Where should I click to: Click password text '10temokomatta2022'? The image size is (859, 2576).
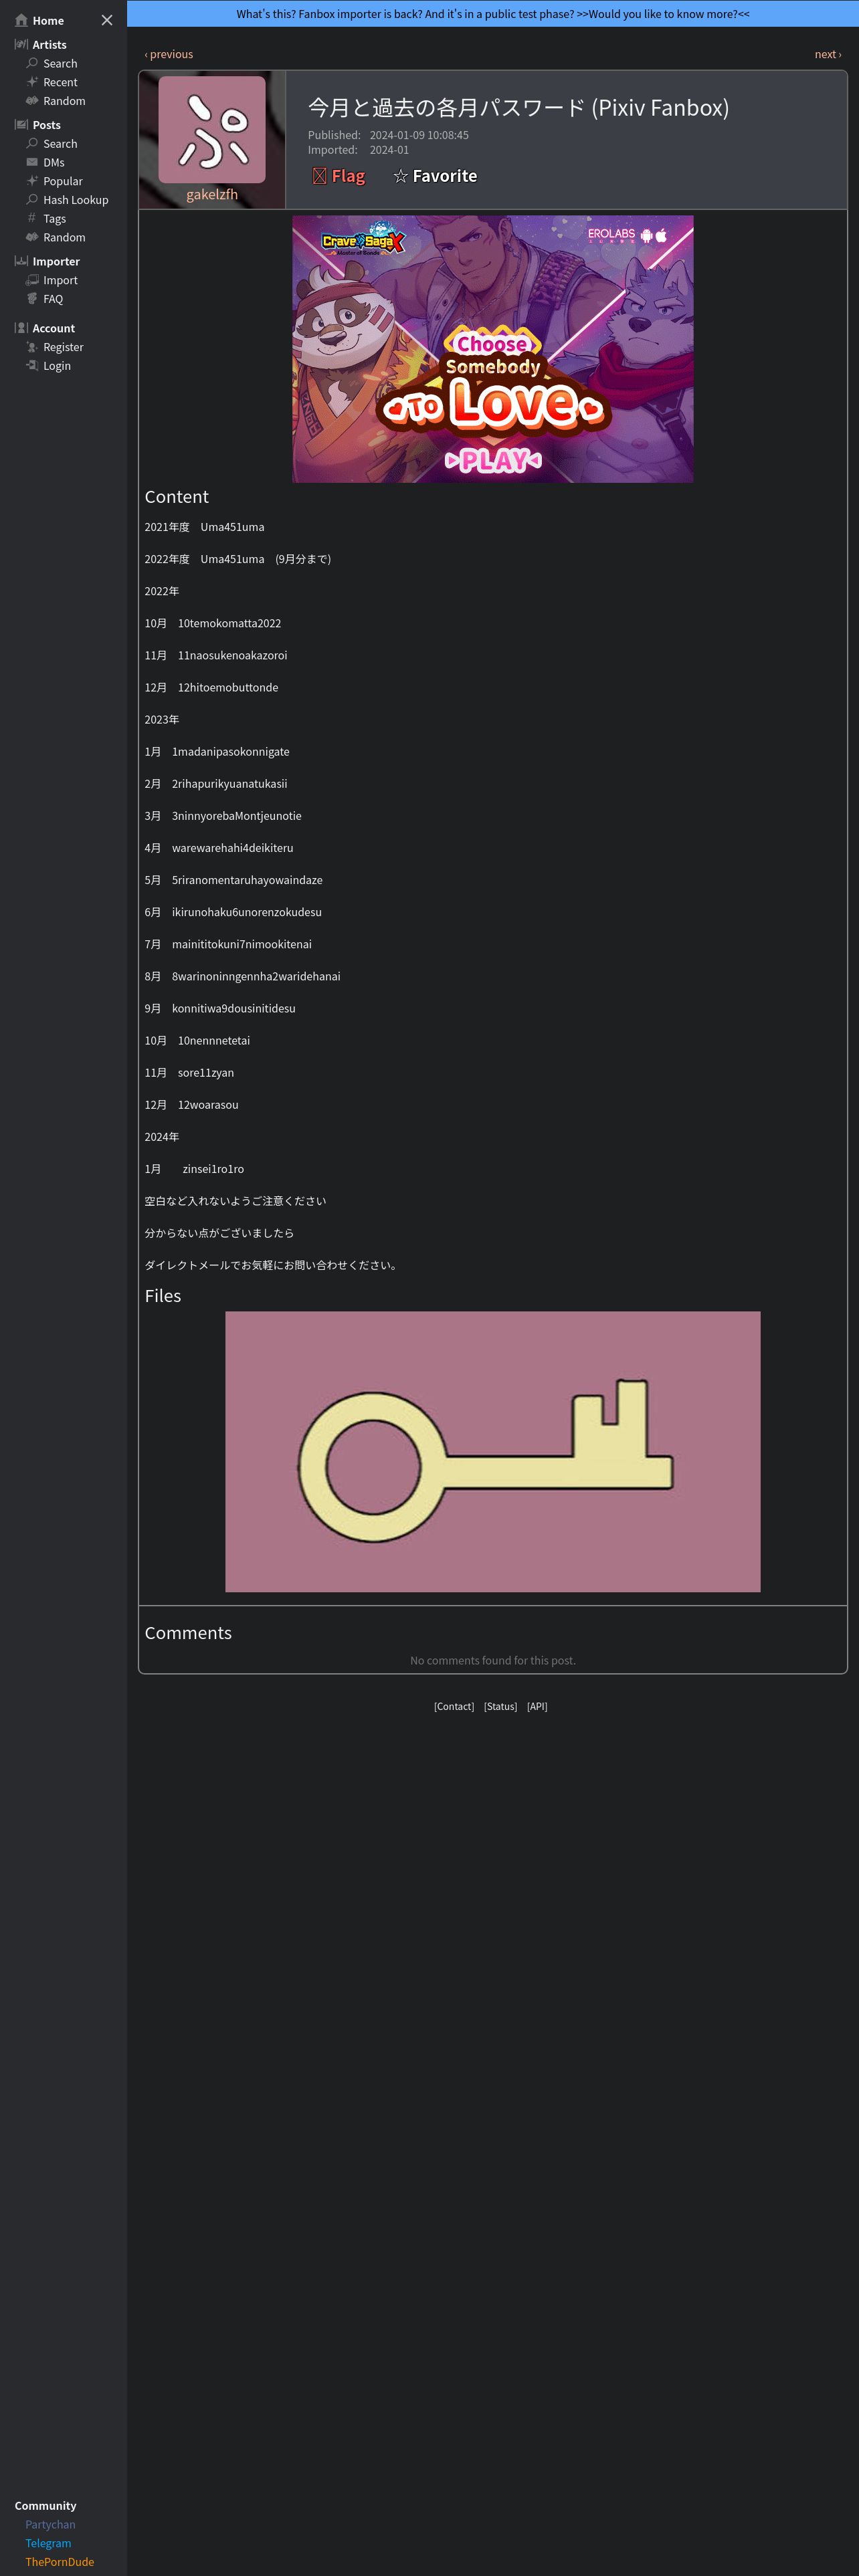[x=230, y=623]
